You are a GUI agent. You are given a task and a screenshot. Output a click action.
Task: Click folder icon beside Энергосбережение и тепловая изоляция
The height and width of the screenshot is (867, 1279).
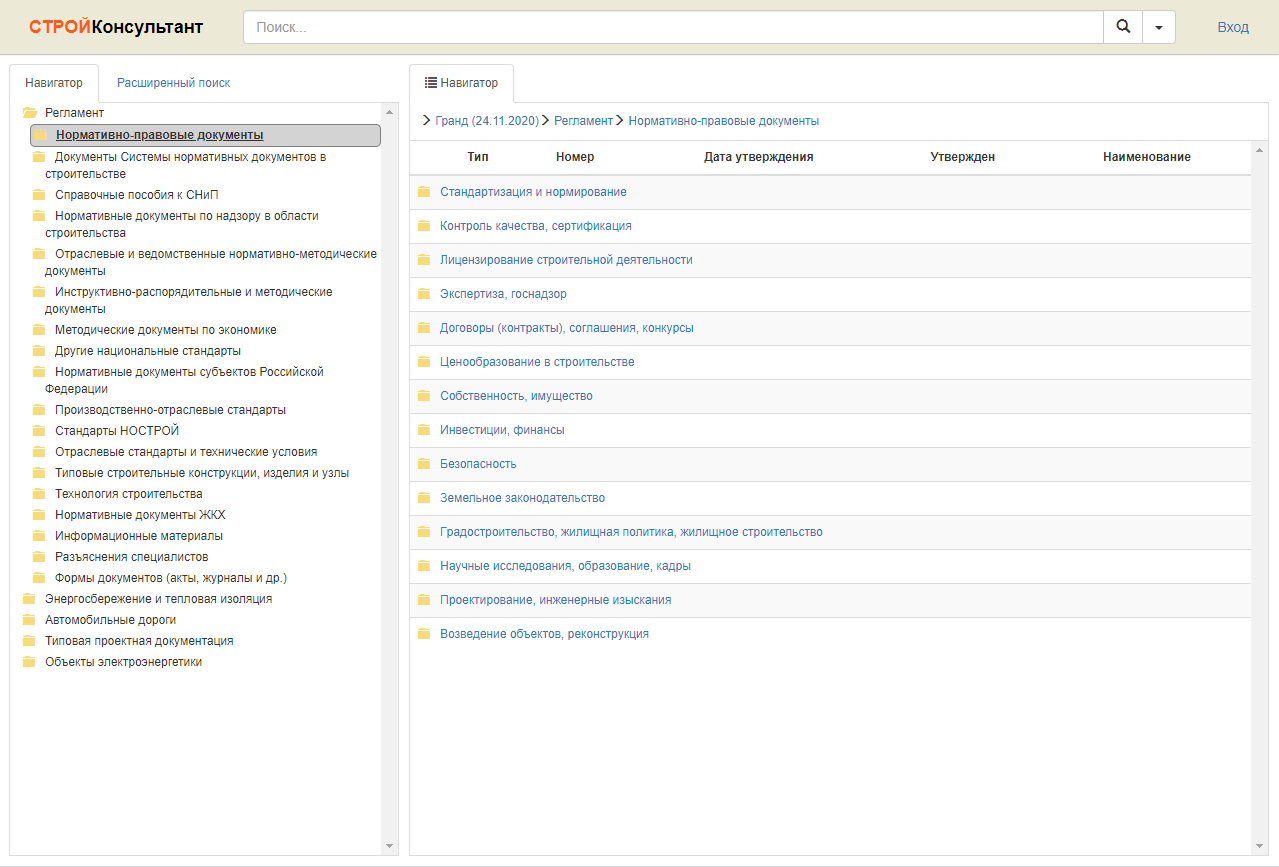29,599
